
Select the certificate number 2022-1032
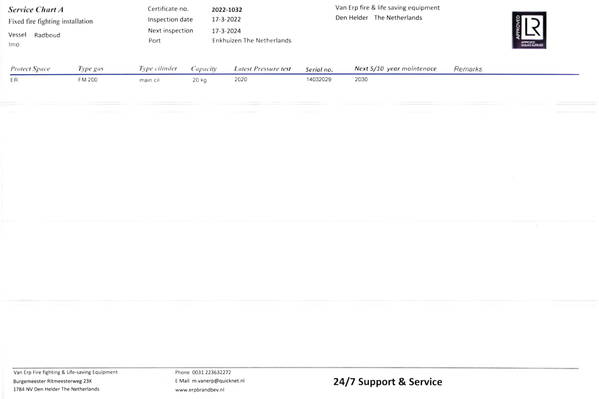coord(227,10)
